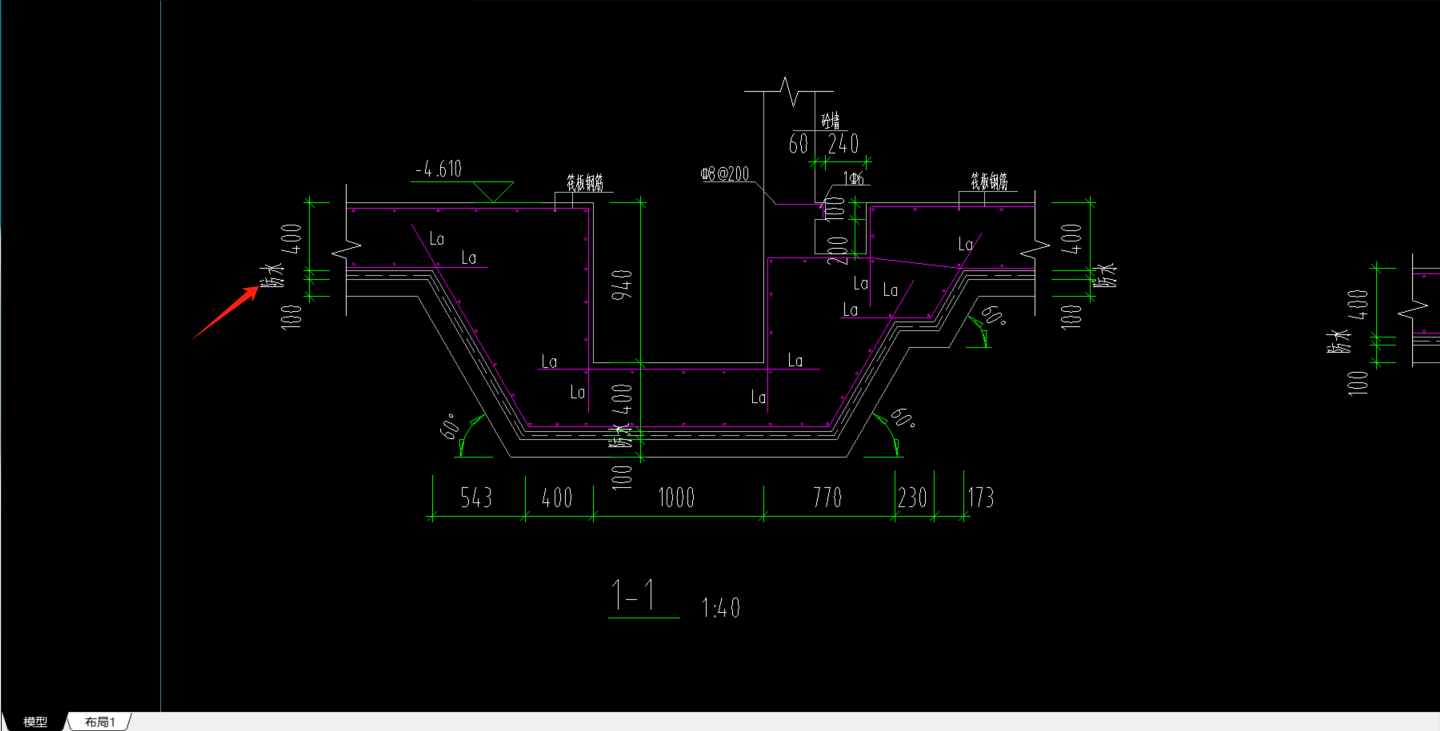Select the 200 dimension below 1Φ6
Viewport: 1440px width, 731px height.
click(838, 249)
